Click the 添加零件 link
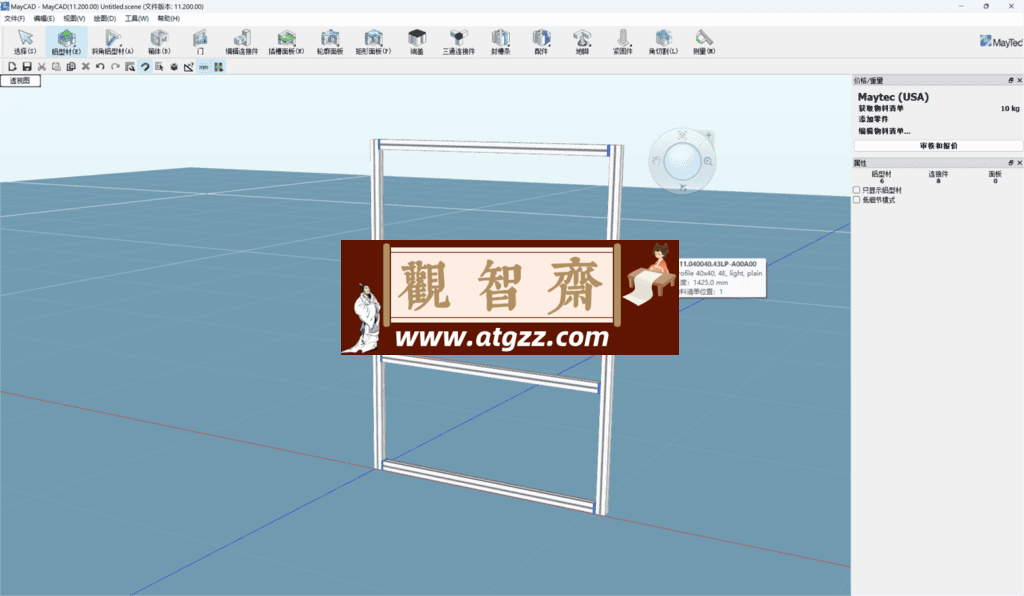The width and height of the screenshot is (1024, 596). [x=873, y=119]
